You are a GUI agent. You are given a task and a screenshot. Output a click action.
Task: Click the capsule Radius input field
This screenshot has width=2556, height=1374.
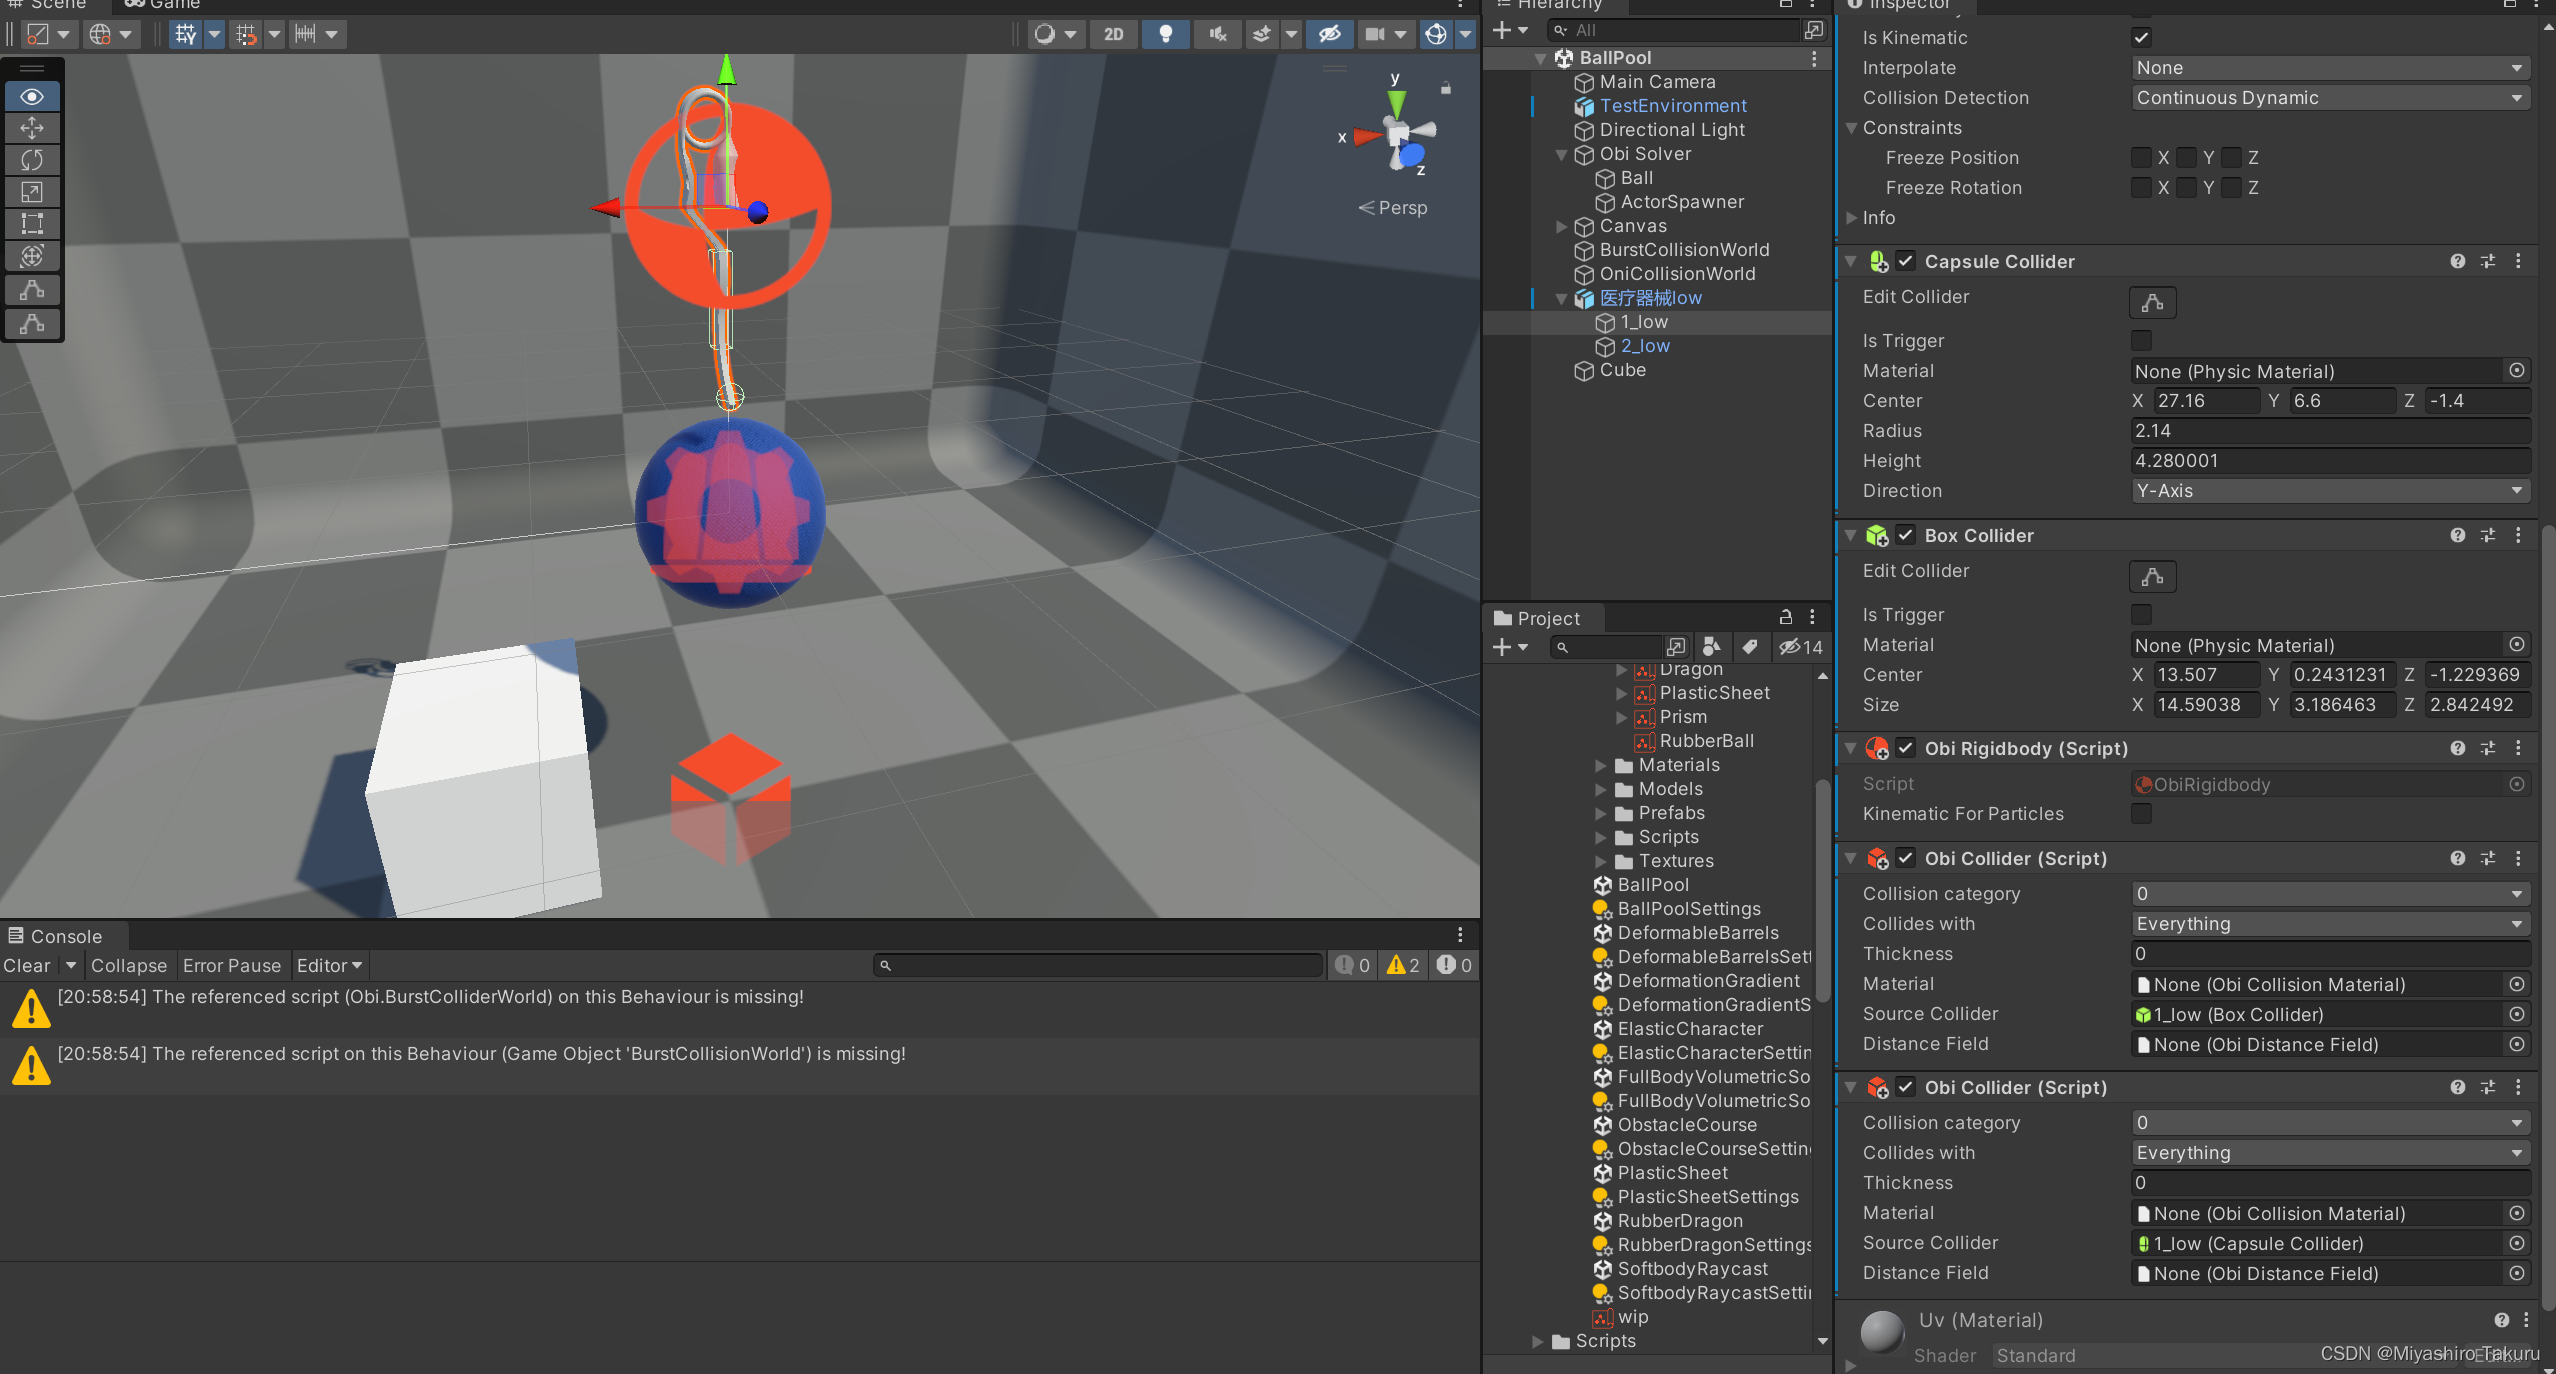point(2329,431)
